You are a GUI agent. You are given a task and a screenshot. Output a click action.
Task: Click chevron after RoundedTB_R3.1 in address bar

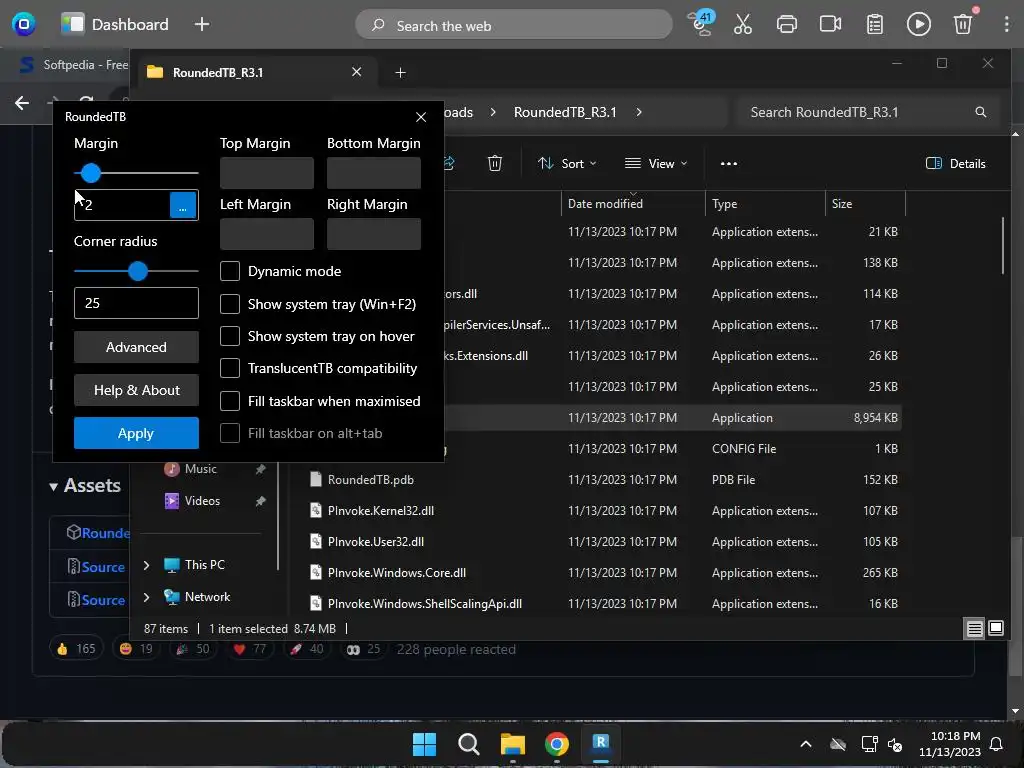(639, 112)
